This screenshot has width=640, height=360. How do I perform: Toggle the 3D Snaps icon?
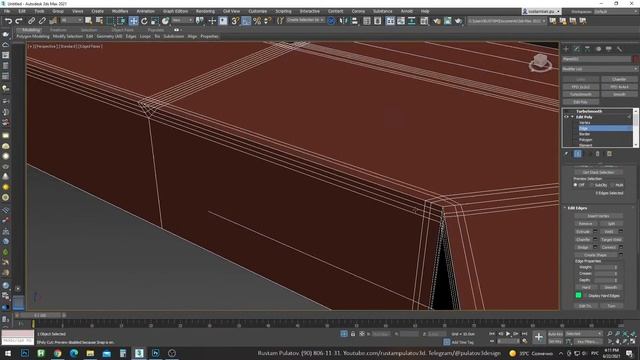(x=236, y=20)
